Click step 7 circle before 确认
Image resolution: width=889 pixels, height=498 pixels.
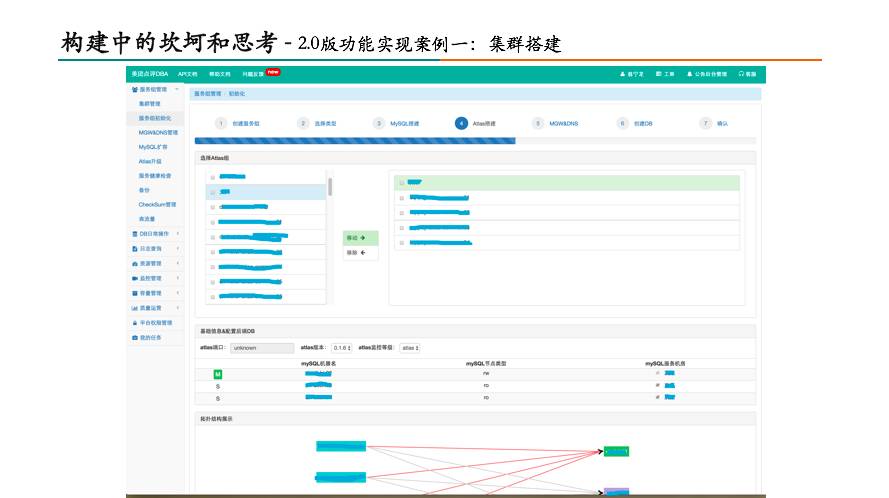pos(705,123)
